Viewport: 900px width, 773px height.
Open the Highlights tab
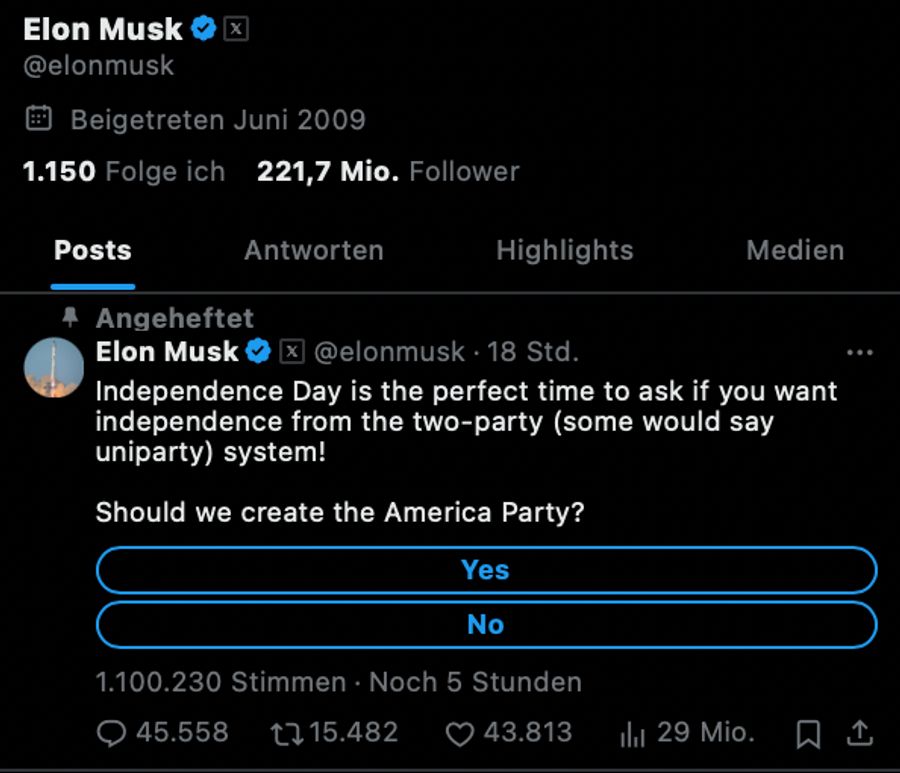[565, 251]
